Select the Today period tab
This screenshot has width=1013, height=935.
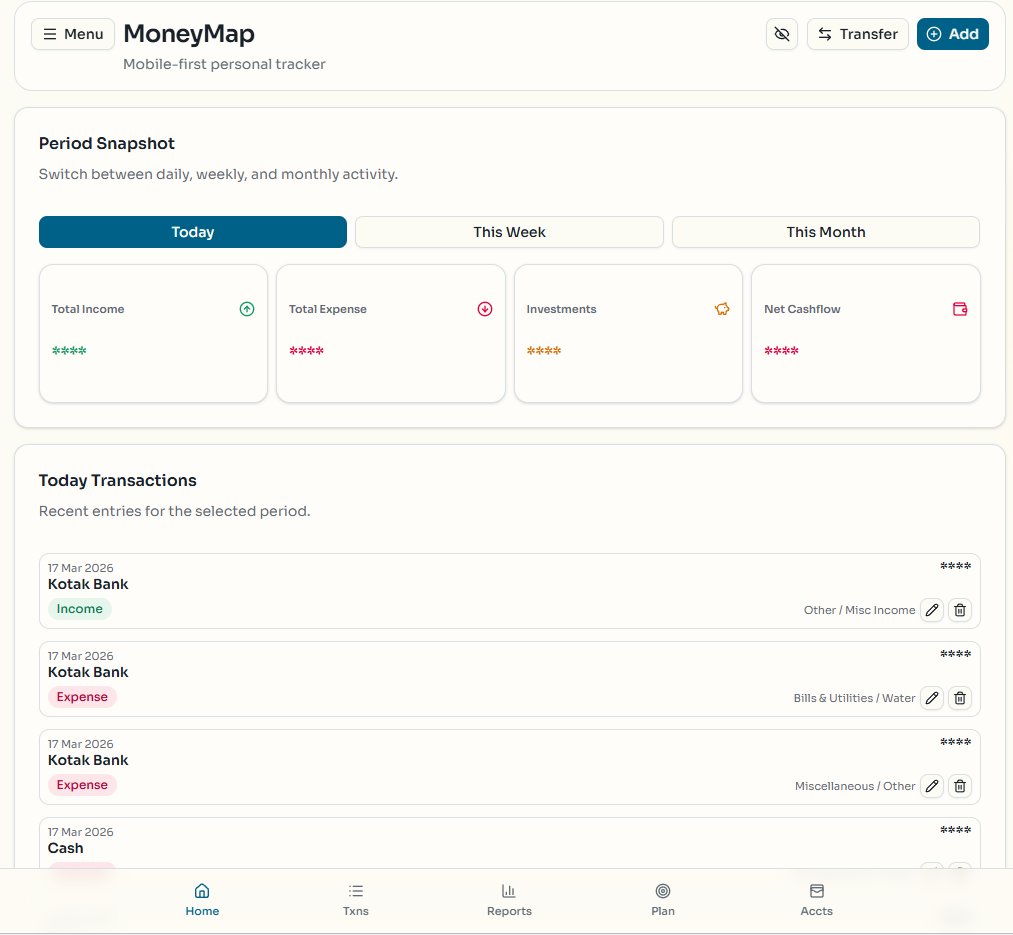pos(193,232)
